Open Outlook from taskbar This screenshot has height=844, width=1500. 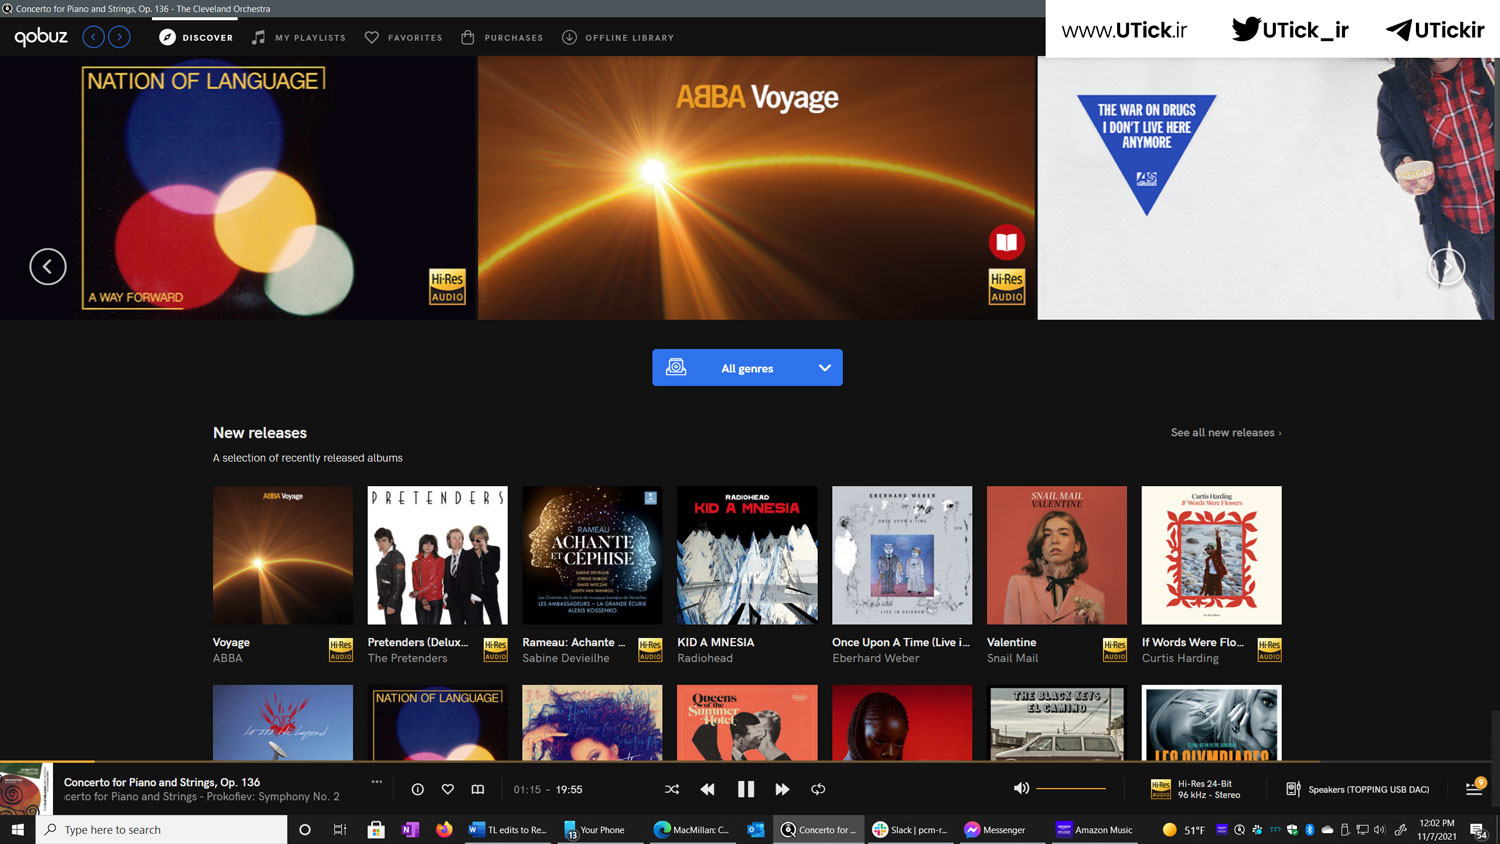click(x=756, y=829)
